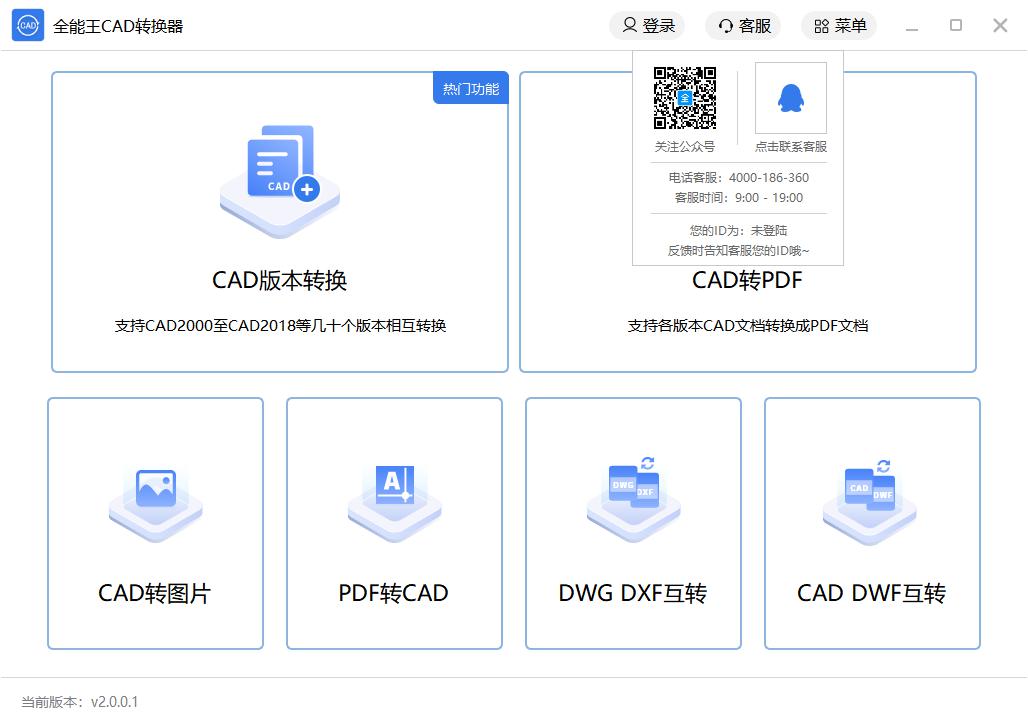Open the 菜单 menu

click(839, 26)
